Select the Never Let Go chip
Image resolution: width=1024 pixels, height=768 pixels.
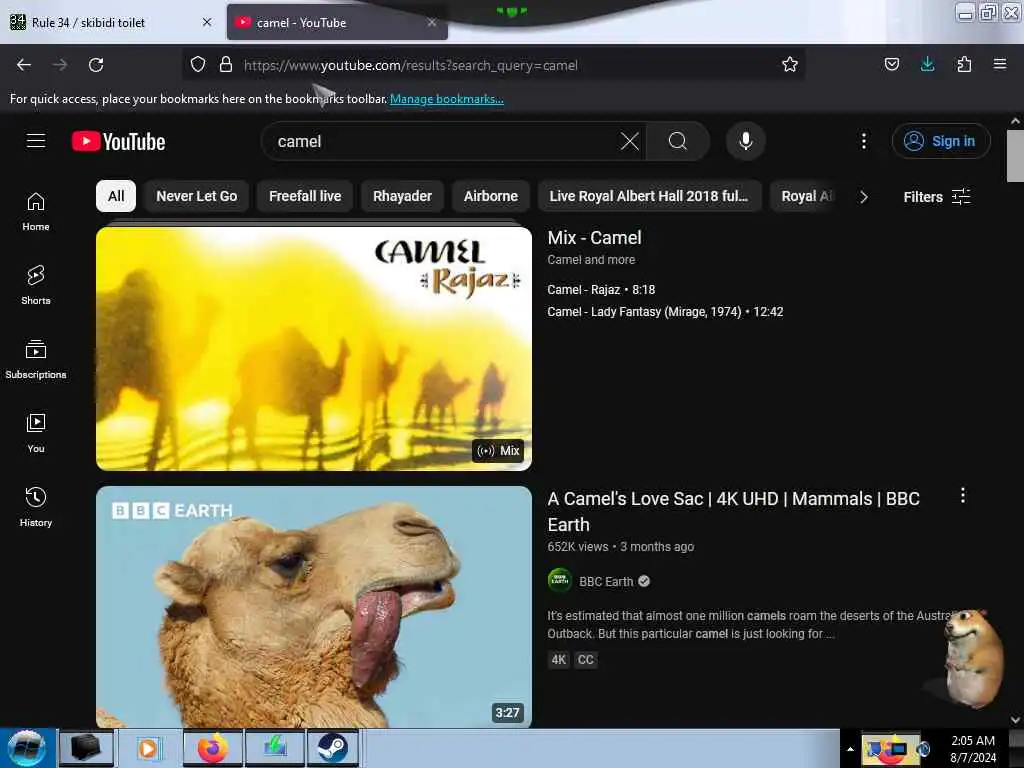197,196
